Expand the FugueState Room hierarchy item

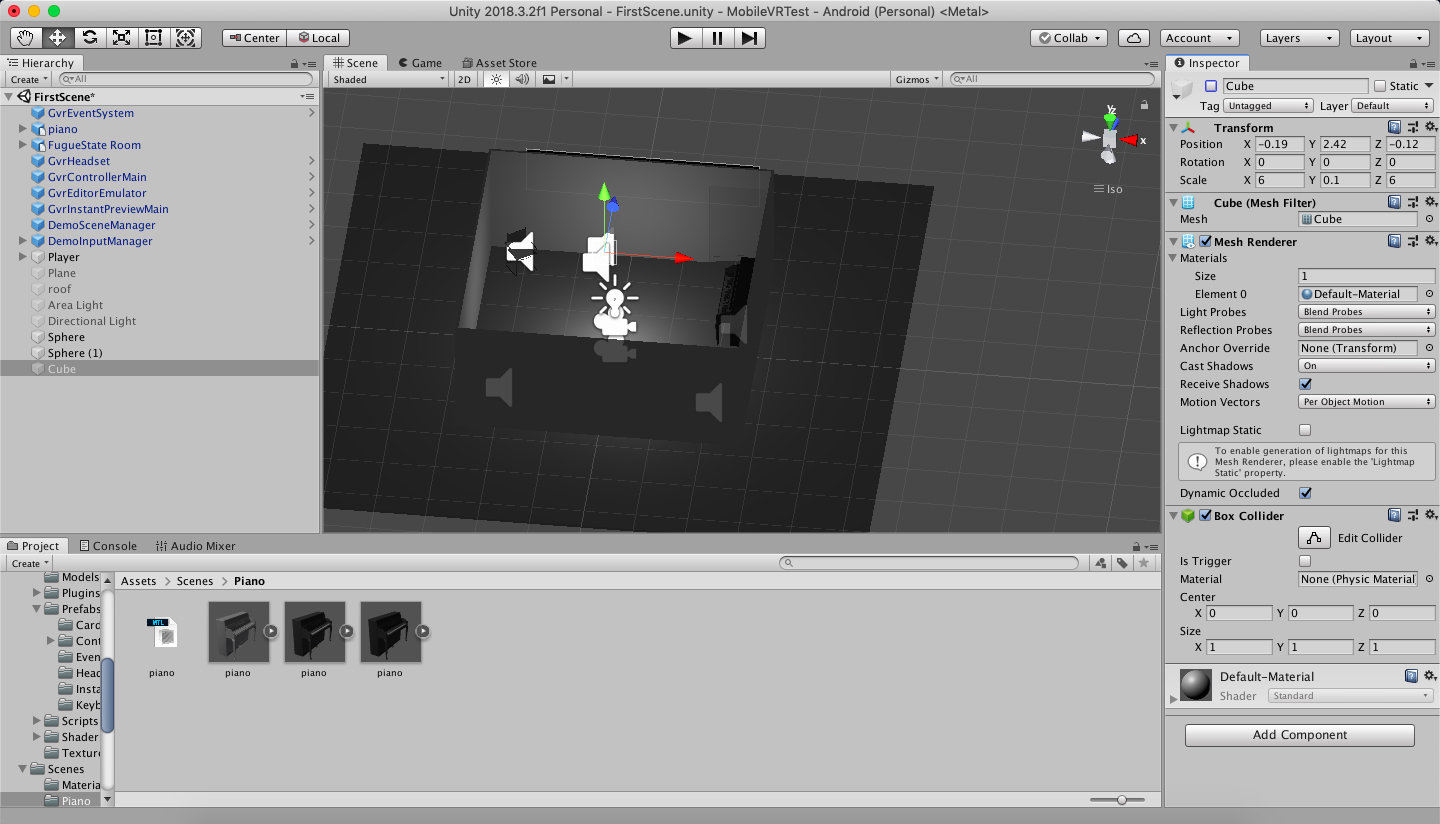[x=23, y=145]
